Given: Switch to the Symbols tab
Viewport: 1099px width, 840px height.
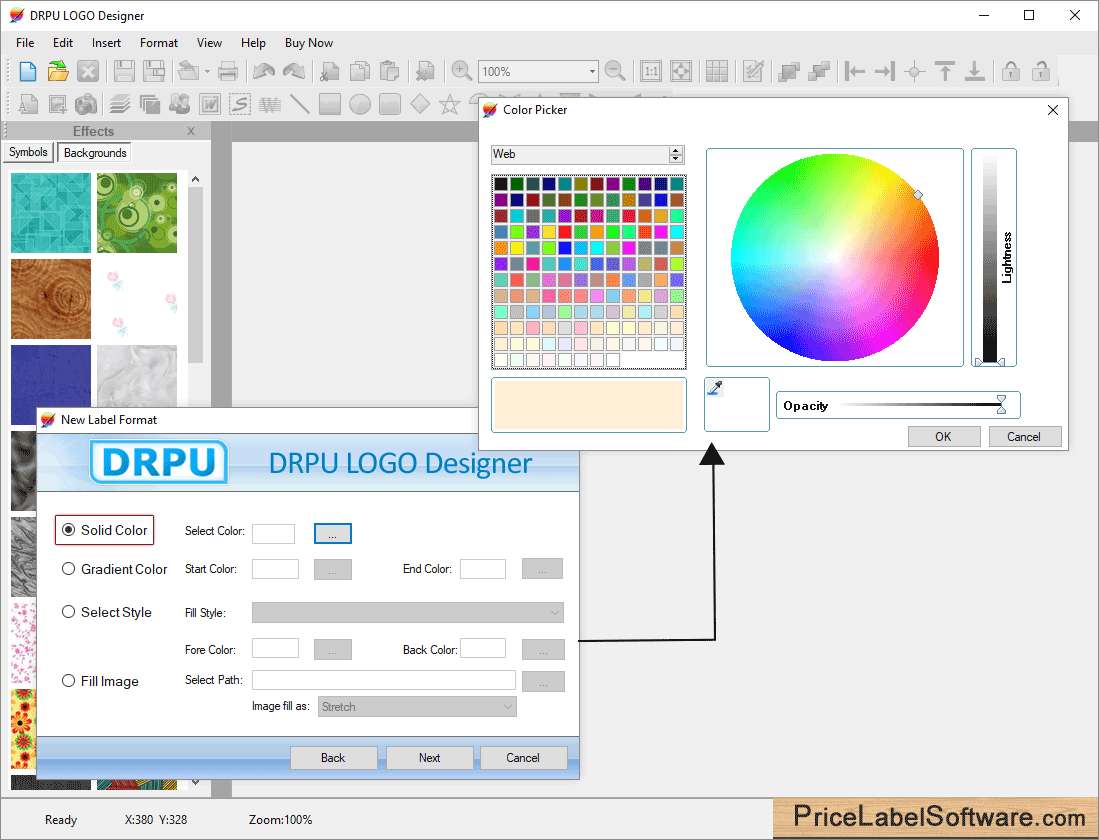Looking at the screenshot, I should point(28,152).
